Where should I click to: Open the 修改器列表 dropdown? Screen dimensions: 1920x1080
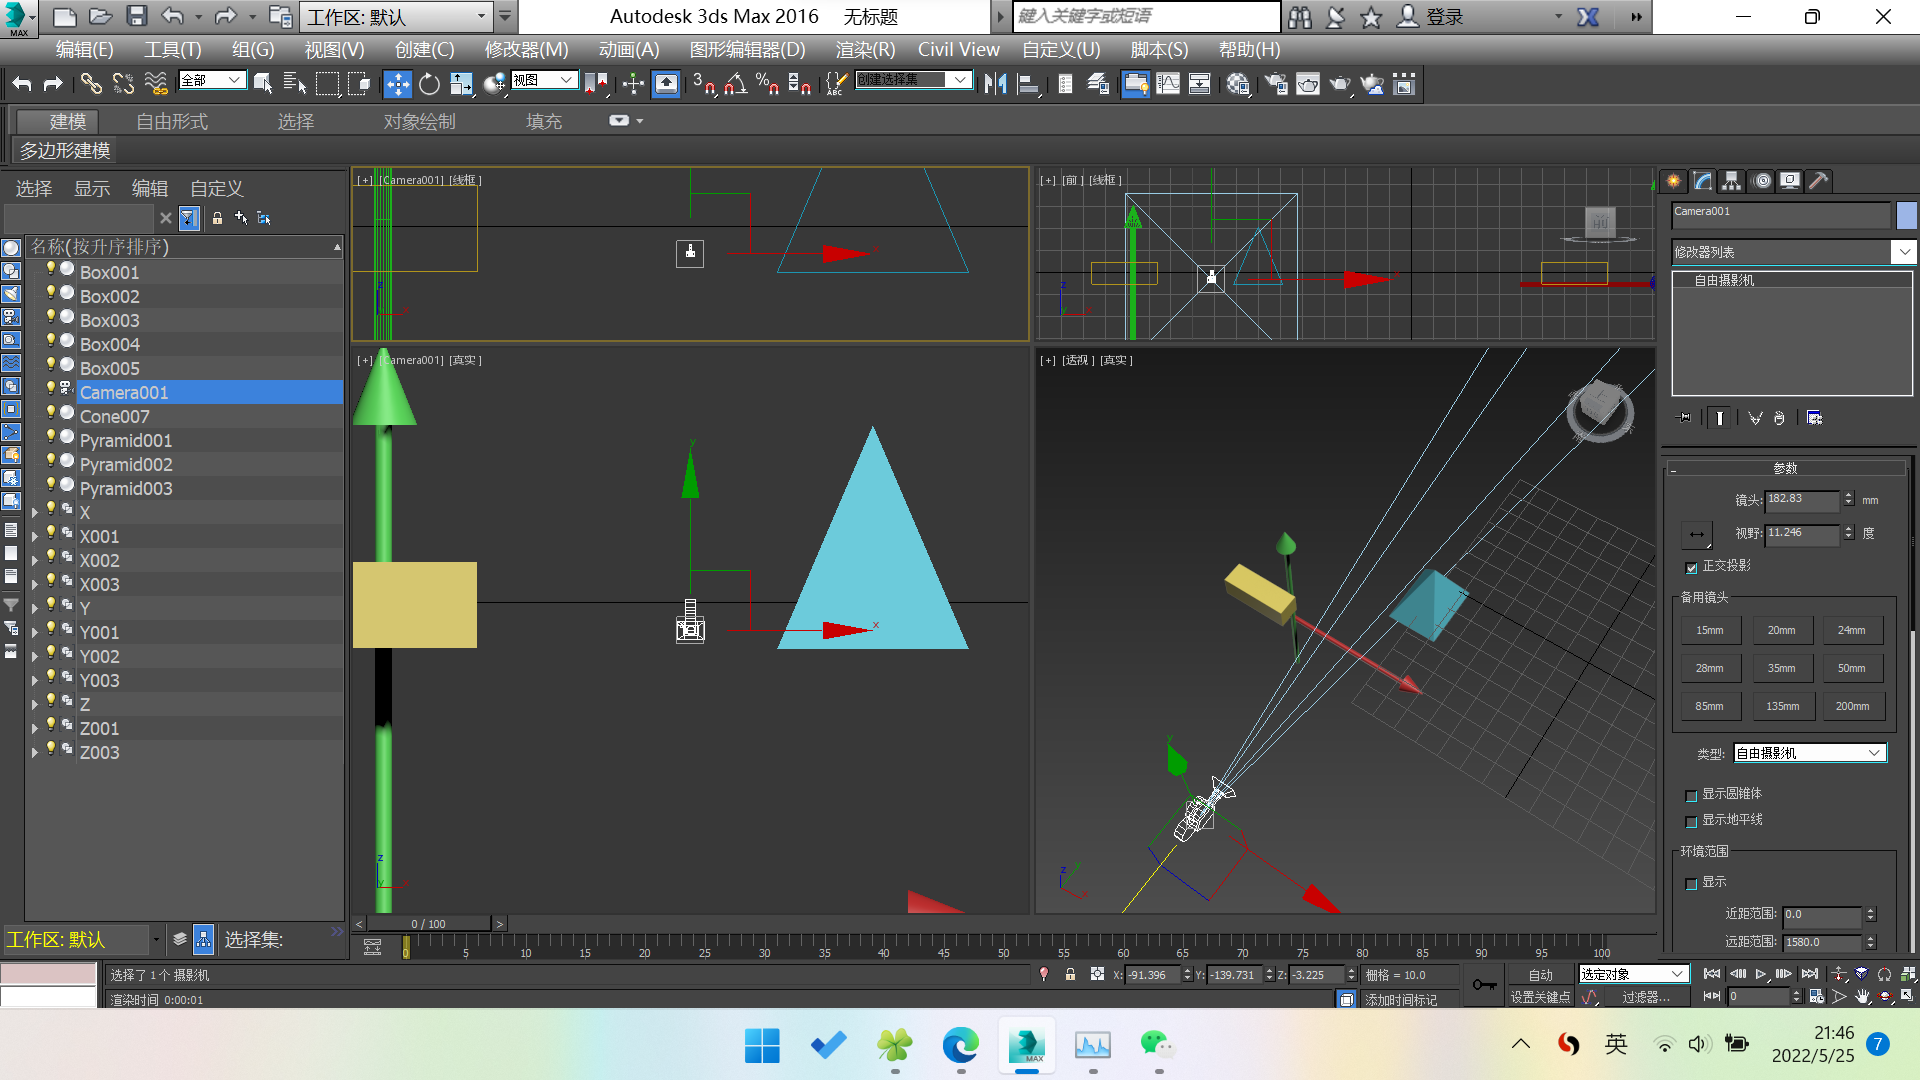(1904, 251)
